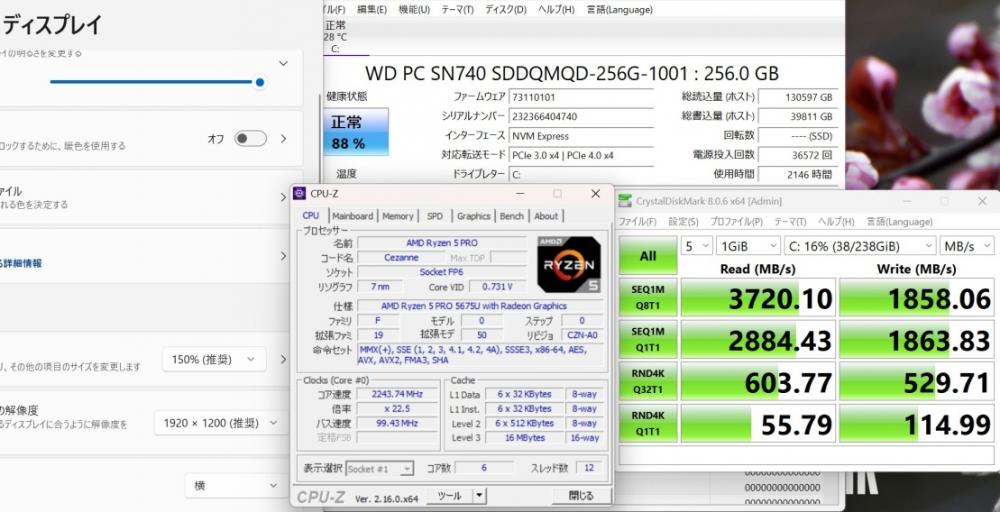
Task: Switch to Mainboard tab in CPU-Z
Action: tap(353, 216)
